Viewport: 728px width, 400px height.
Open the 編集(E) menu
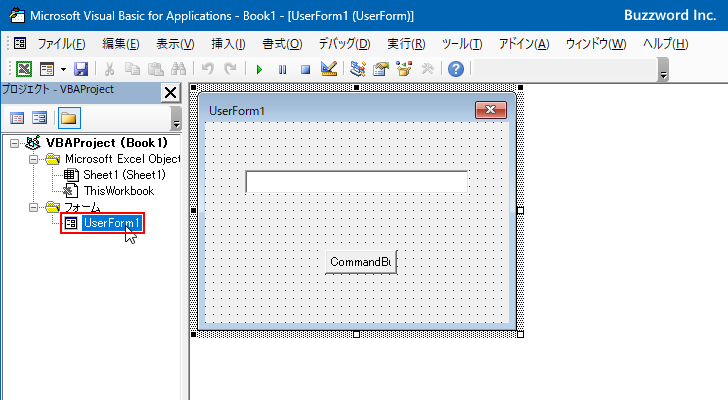point(121,44)
